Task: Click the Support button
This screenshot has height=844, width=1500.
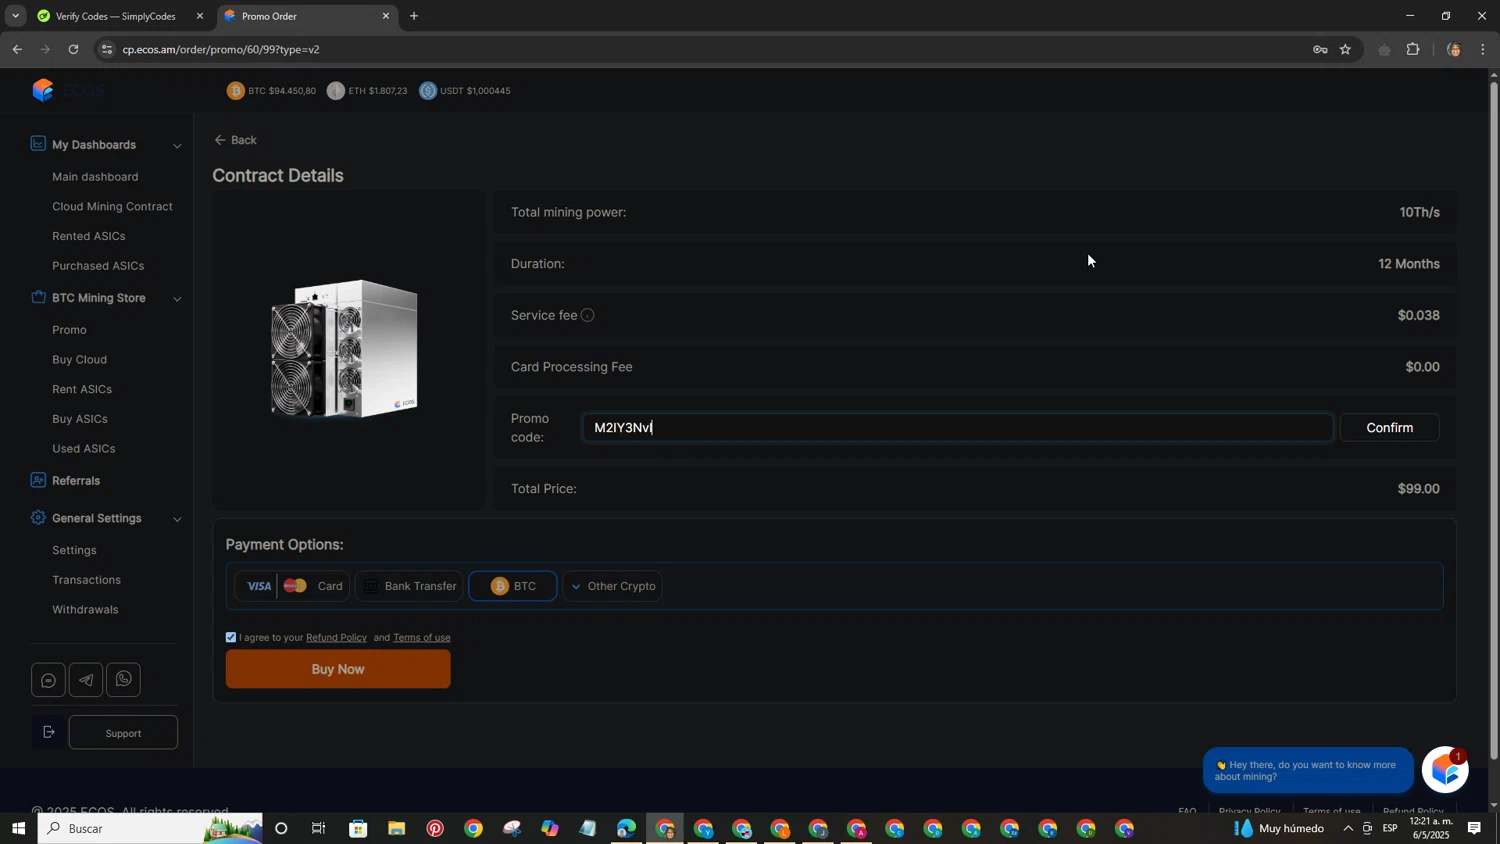Action: click(123, 733)
